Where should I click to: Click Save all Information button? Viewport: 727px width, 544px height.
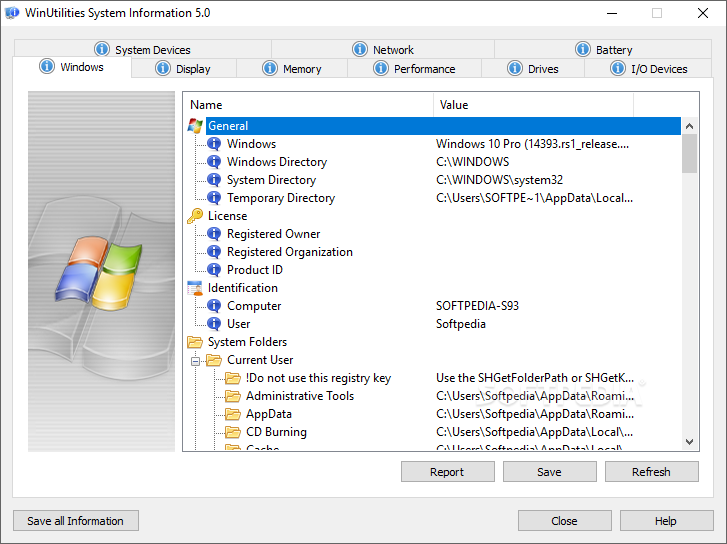(76, 521)
